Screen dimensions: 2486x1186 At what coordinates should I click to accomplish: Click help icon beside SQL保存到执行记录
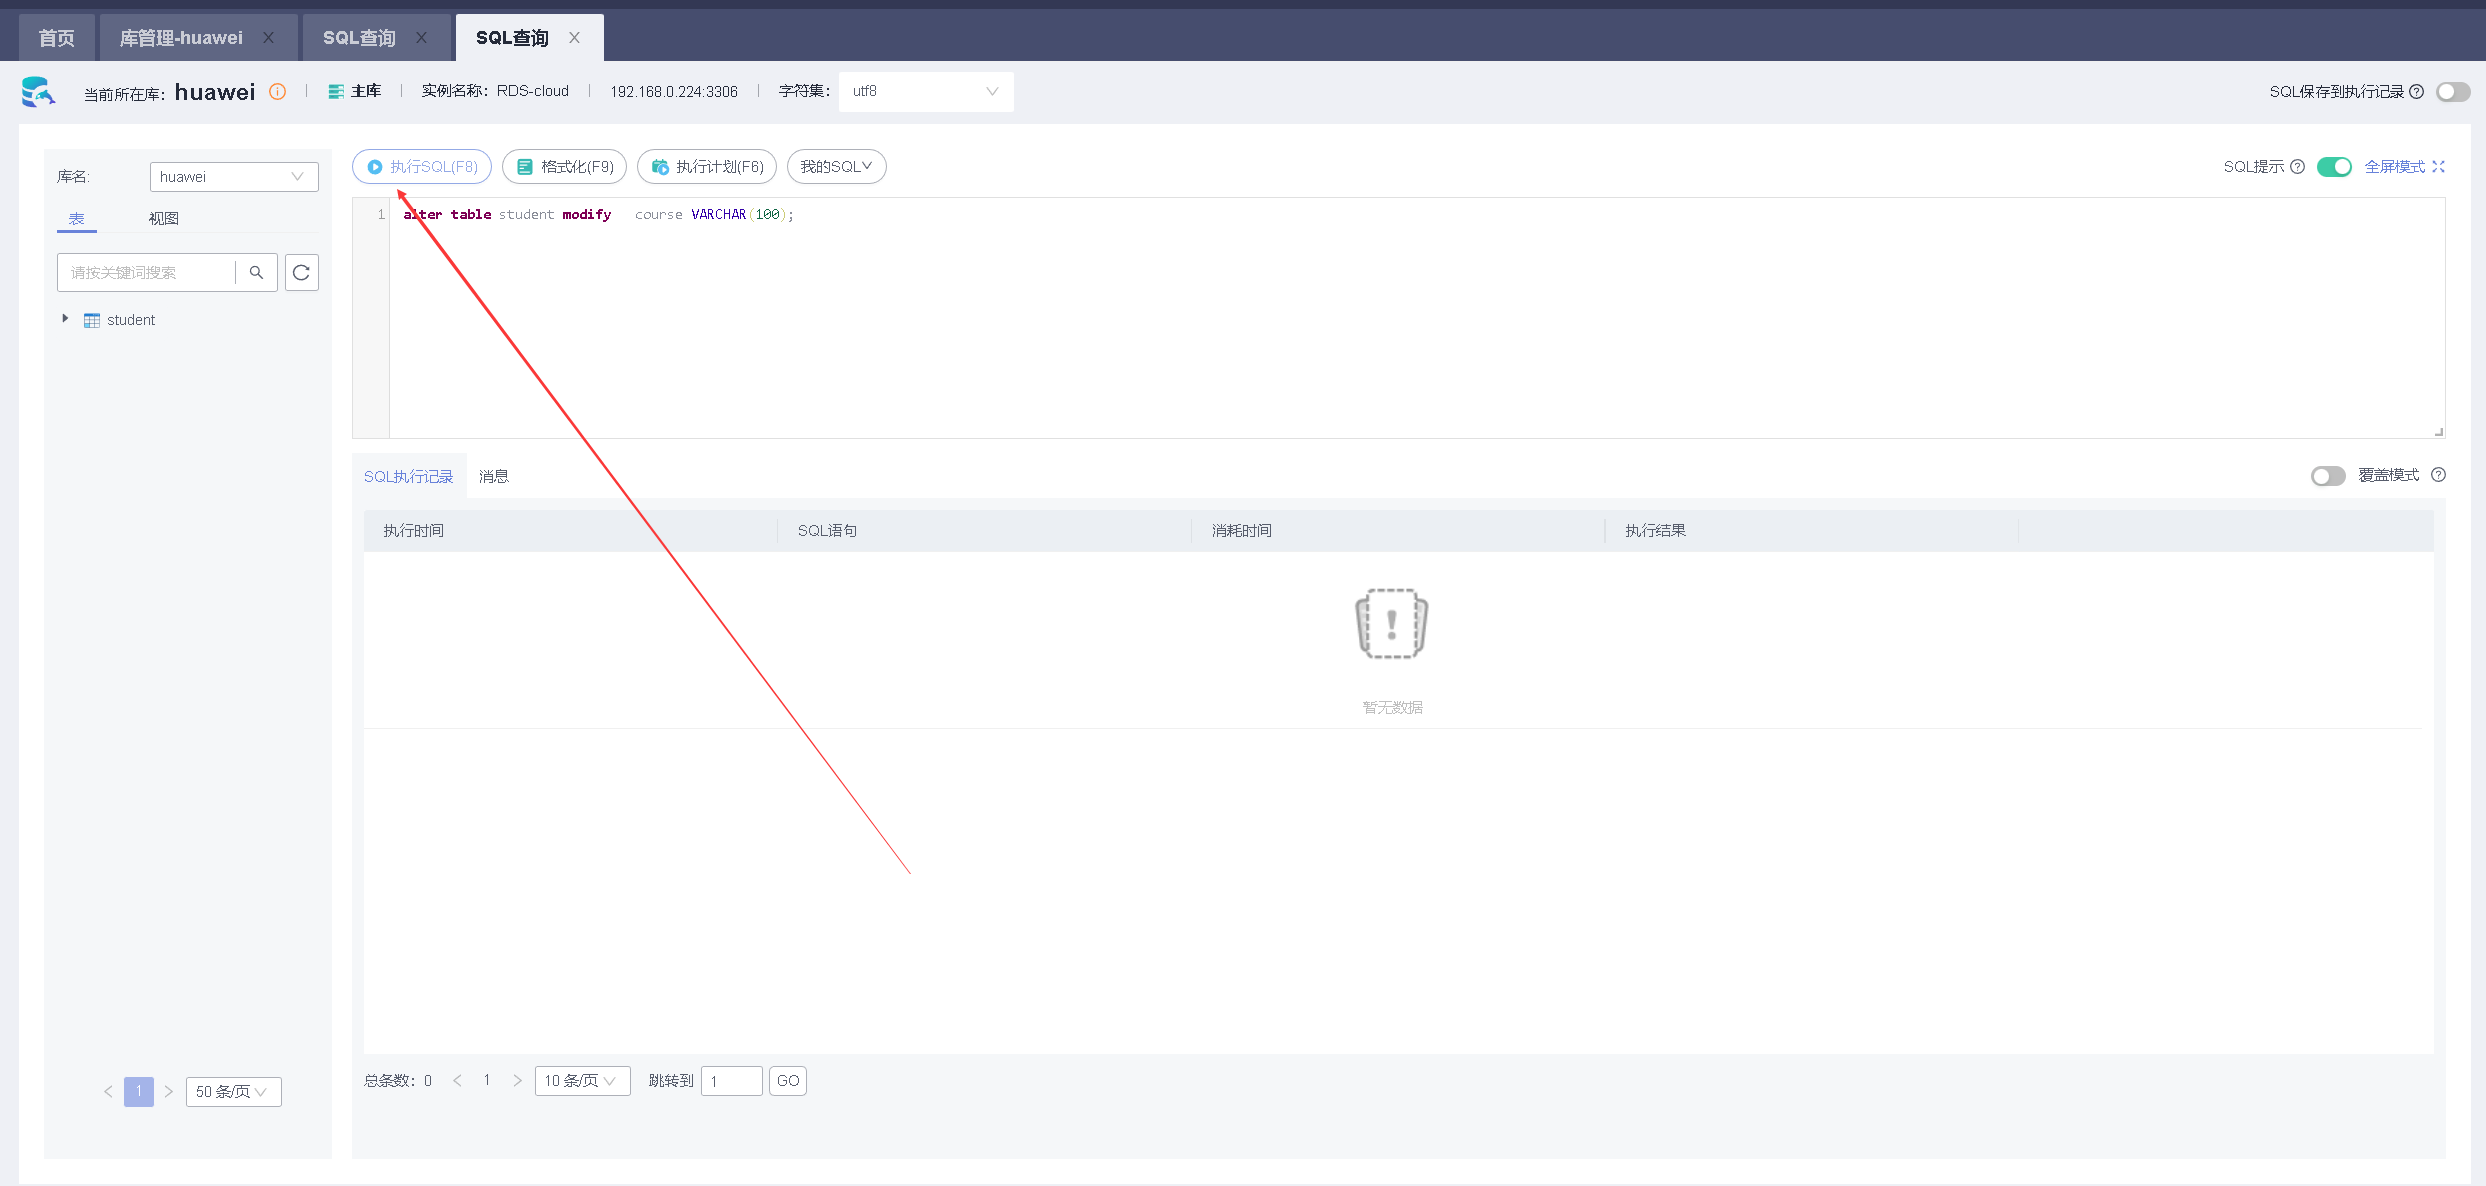2416,91
